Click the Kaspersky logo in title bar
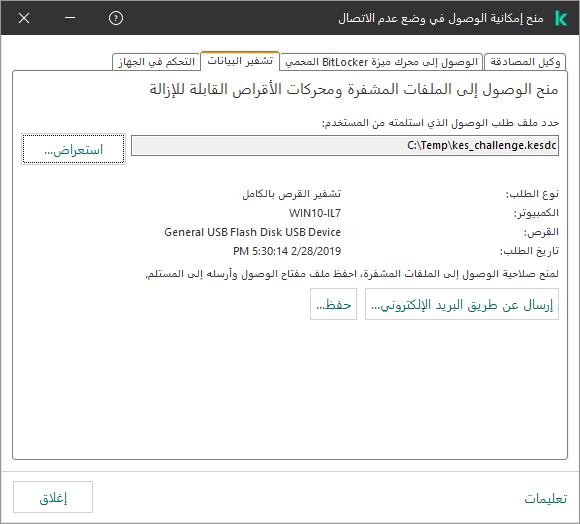The image size is (580, 524). tap(561, 18)
